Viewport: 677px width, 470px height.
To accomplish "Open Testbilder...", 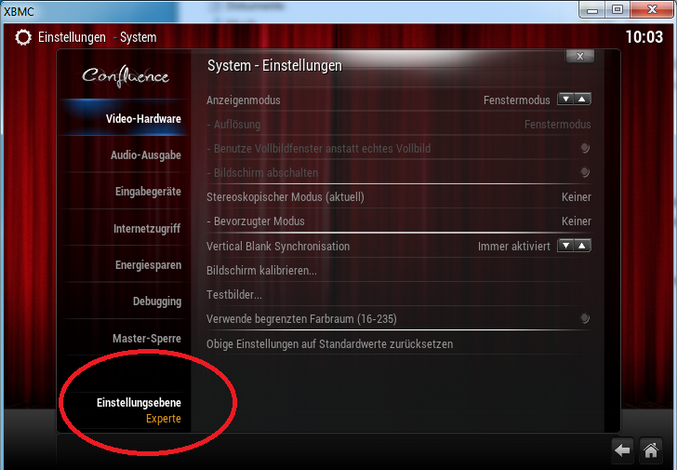I will click(399, 294).
